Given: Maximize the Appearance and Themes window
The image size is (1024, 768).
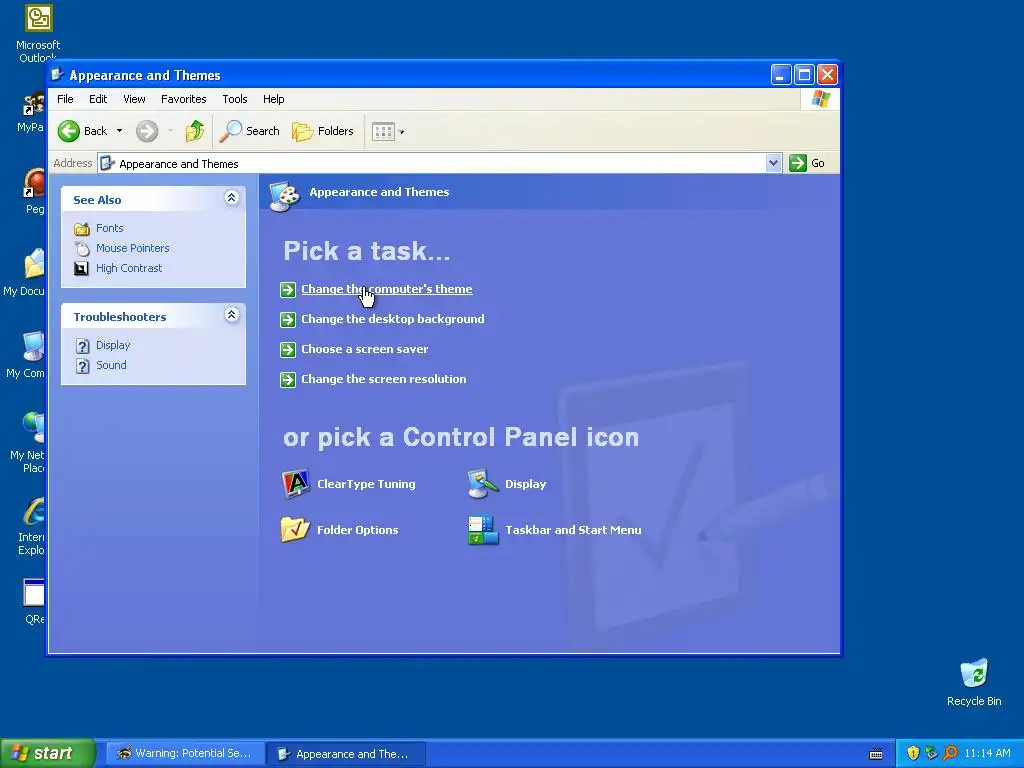Looking at the screenshot, I should click(x=805, y=74).
